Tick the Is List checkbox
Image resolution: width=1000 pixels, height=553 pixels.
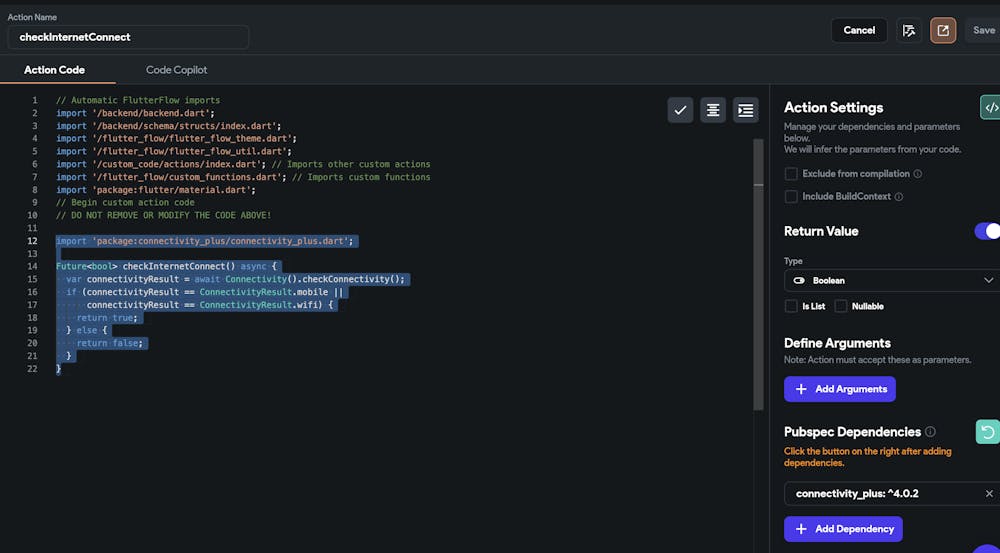(x=791, y=306)
